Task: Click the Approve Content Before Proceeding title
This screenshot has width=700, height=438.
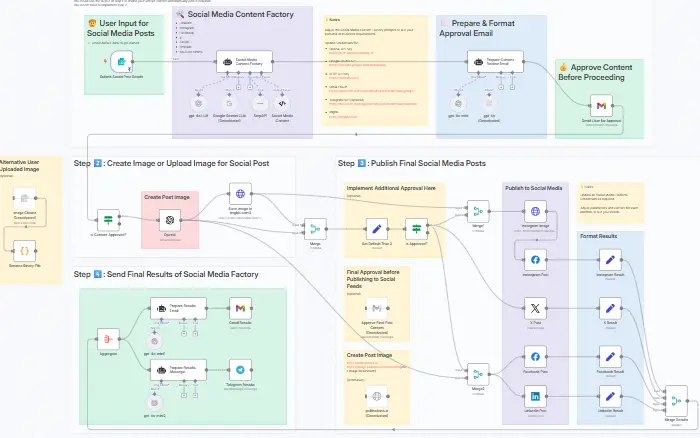Action: 595,72
